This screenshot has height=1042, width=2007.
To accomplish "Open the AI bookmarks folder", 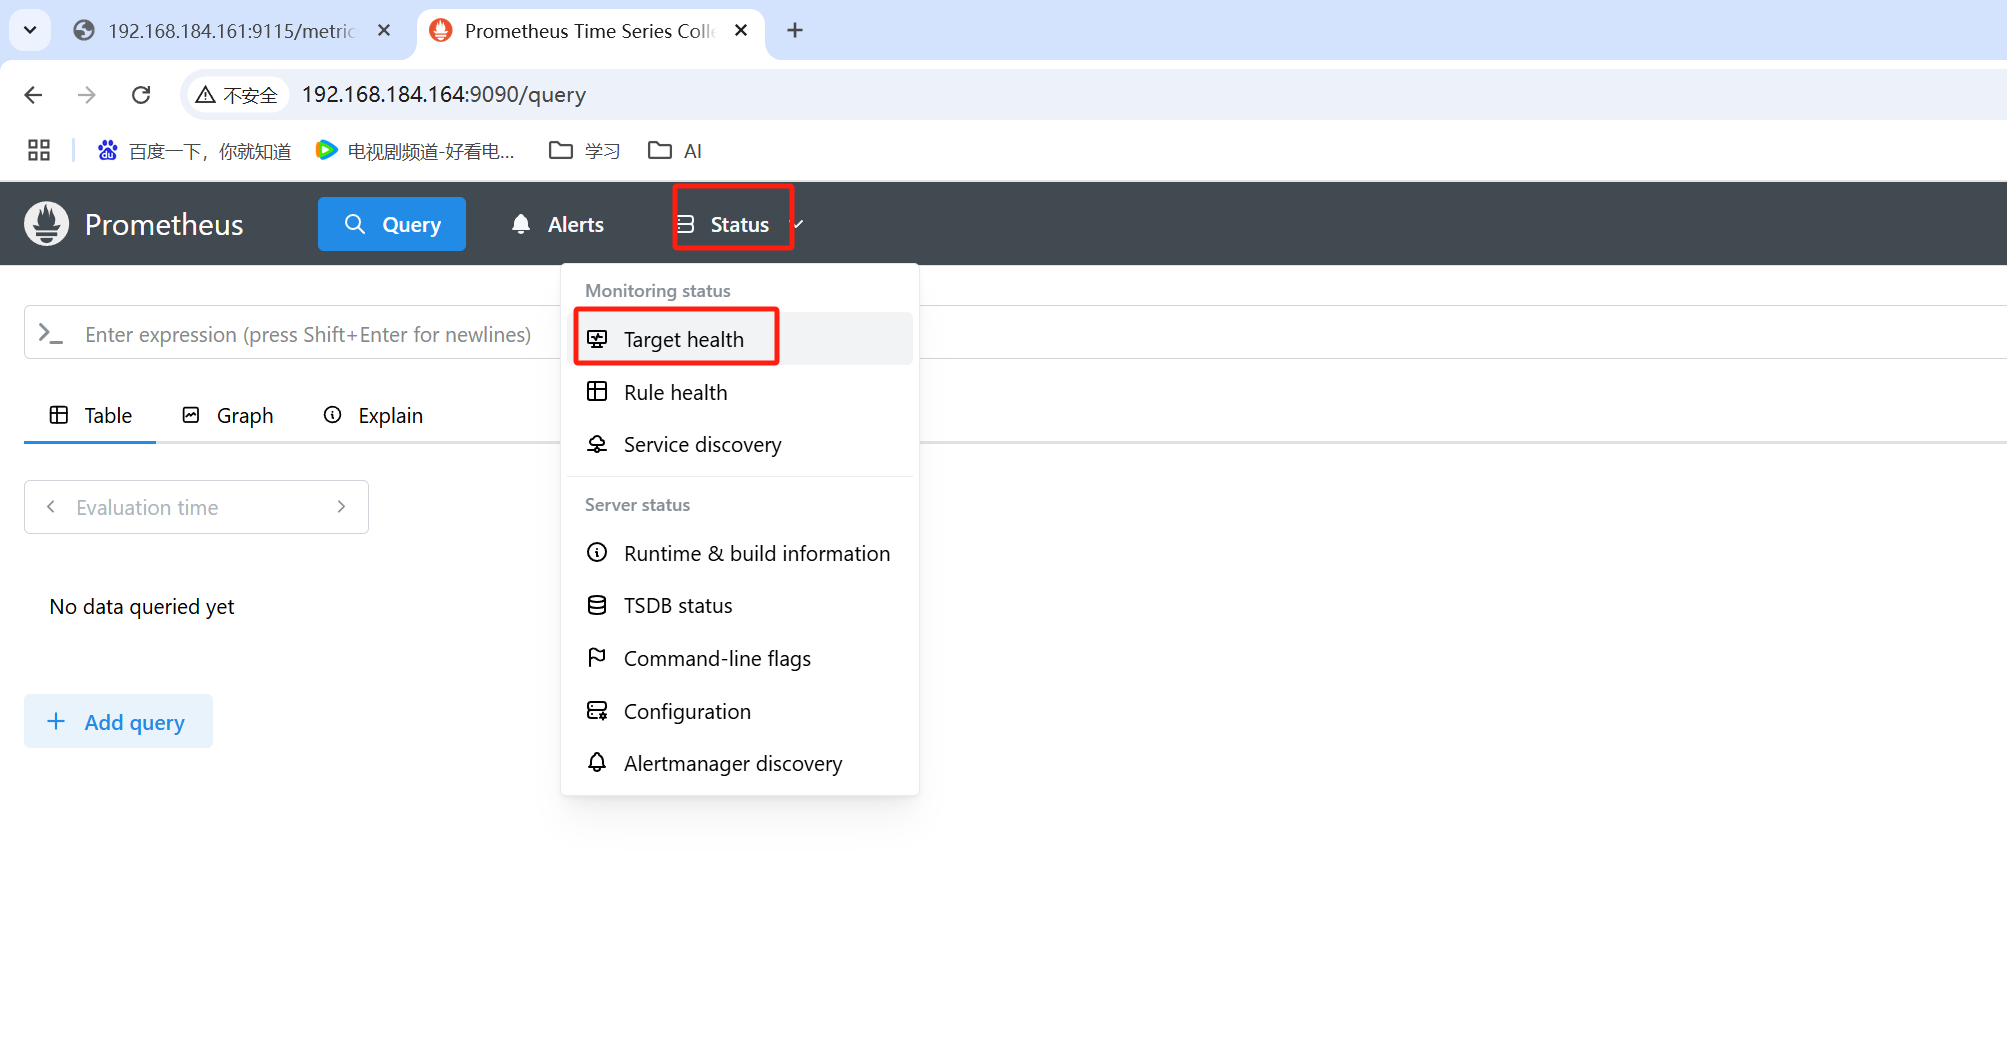I will (x=675, y=151).
